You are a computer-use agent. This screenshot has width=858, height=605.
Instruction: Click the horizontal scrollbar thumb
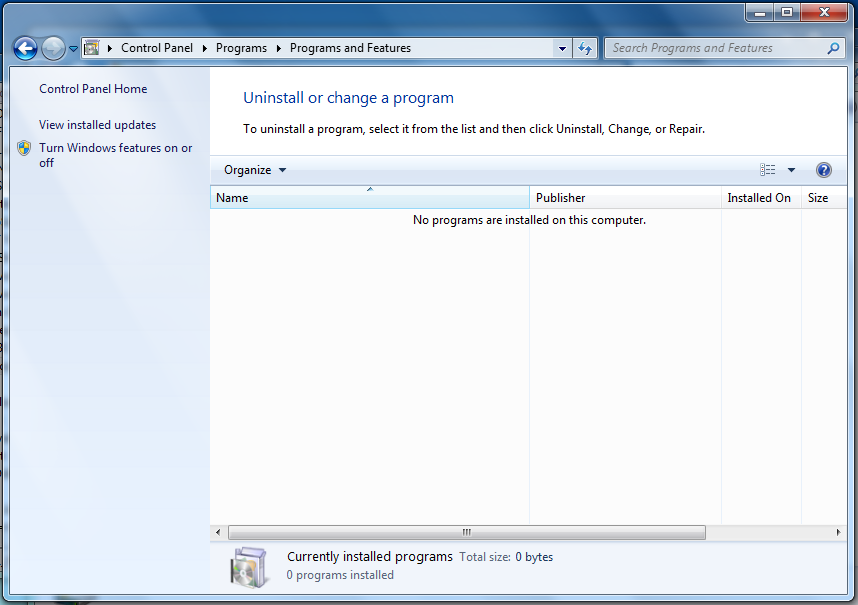coord(467,532)
